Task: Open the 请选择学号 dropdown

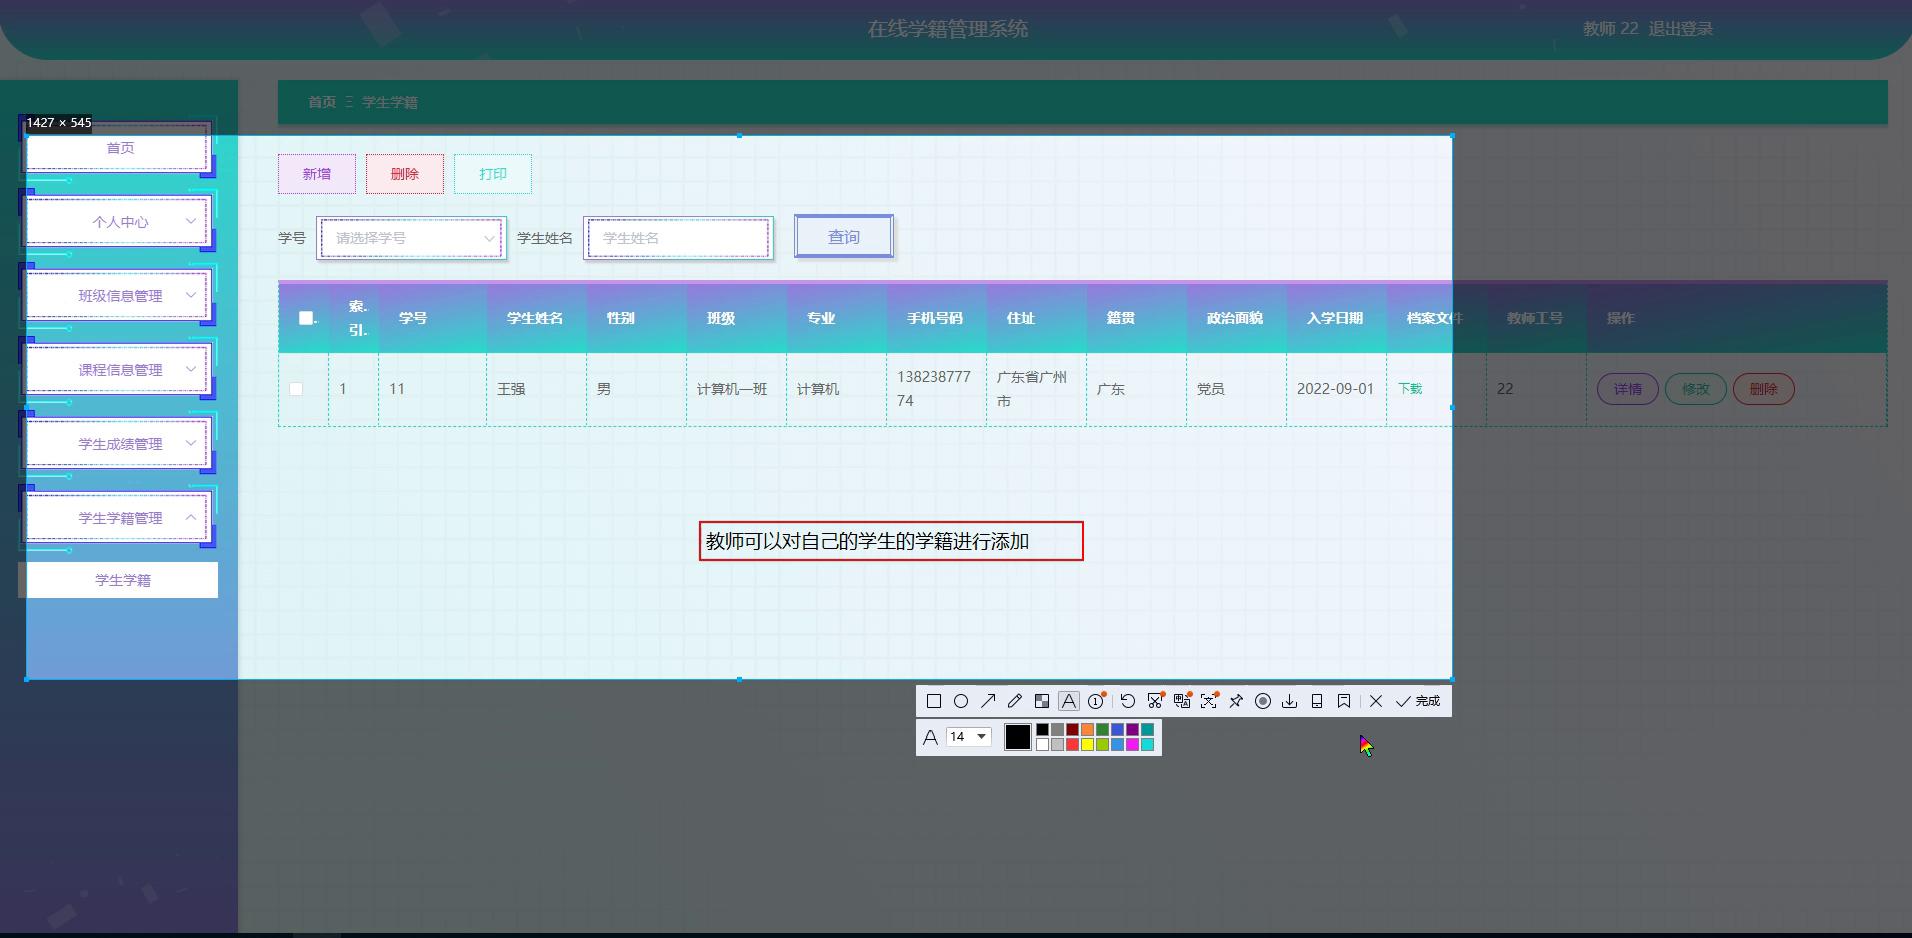Action: click(411, 238)
